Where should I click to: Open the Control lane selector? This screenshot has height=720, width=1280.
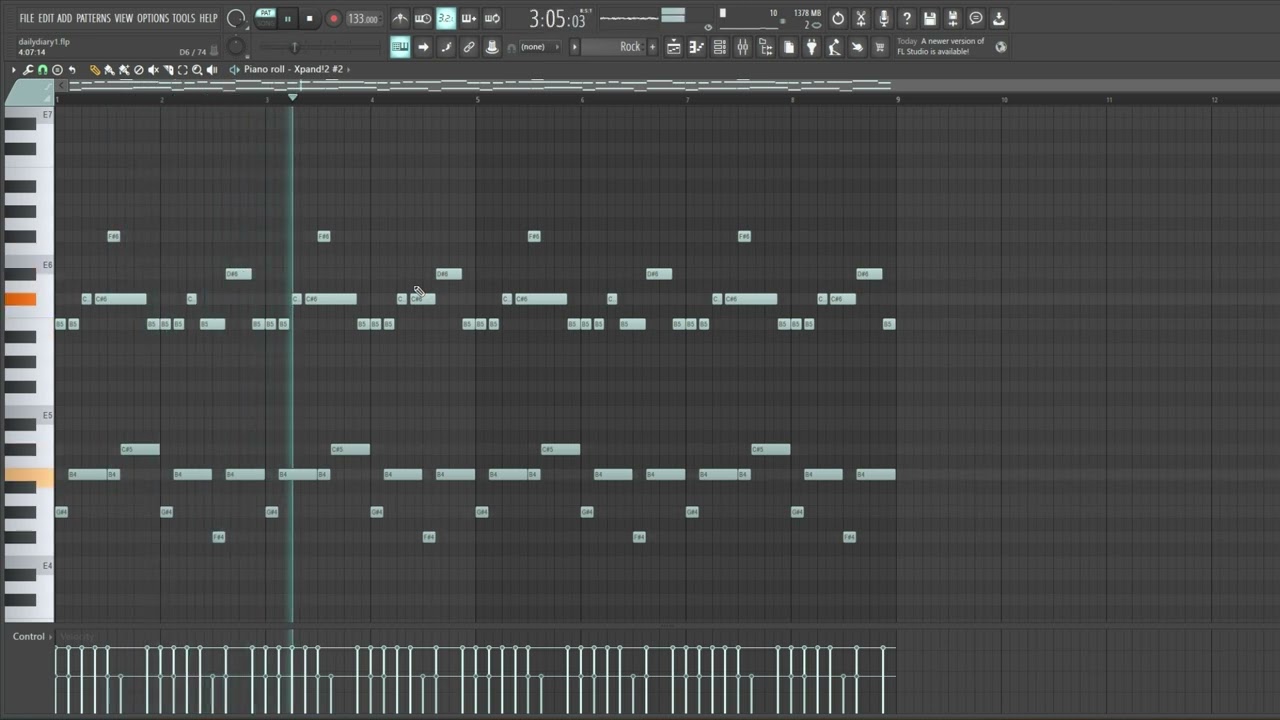click(x=29, y=636)
